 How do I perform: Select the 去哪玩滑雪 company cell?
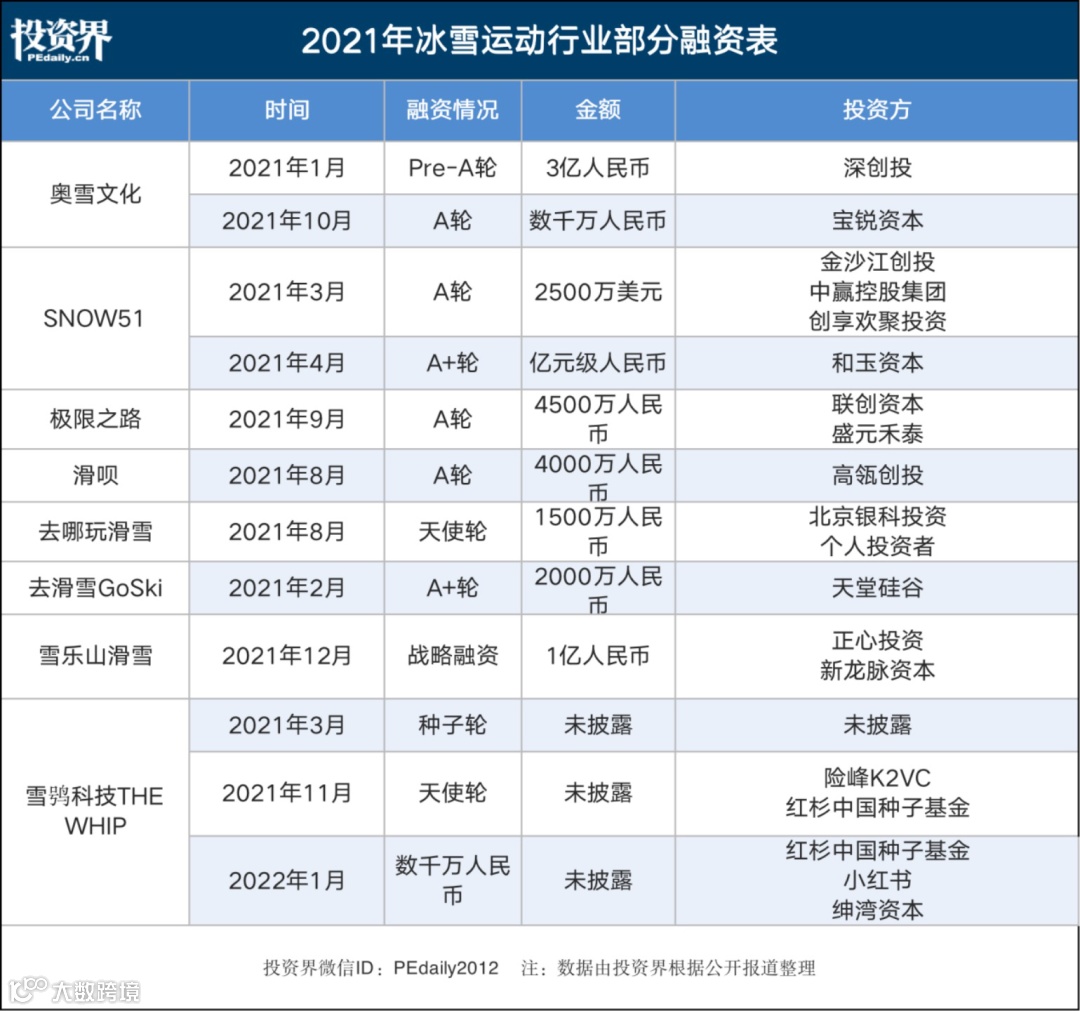(x=95, y=532)
